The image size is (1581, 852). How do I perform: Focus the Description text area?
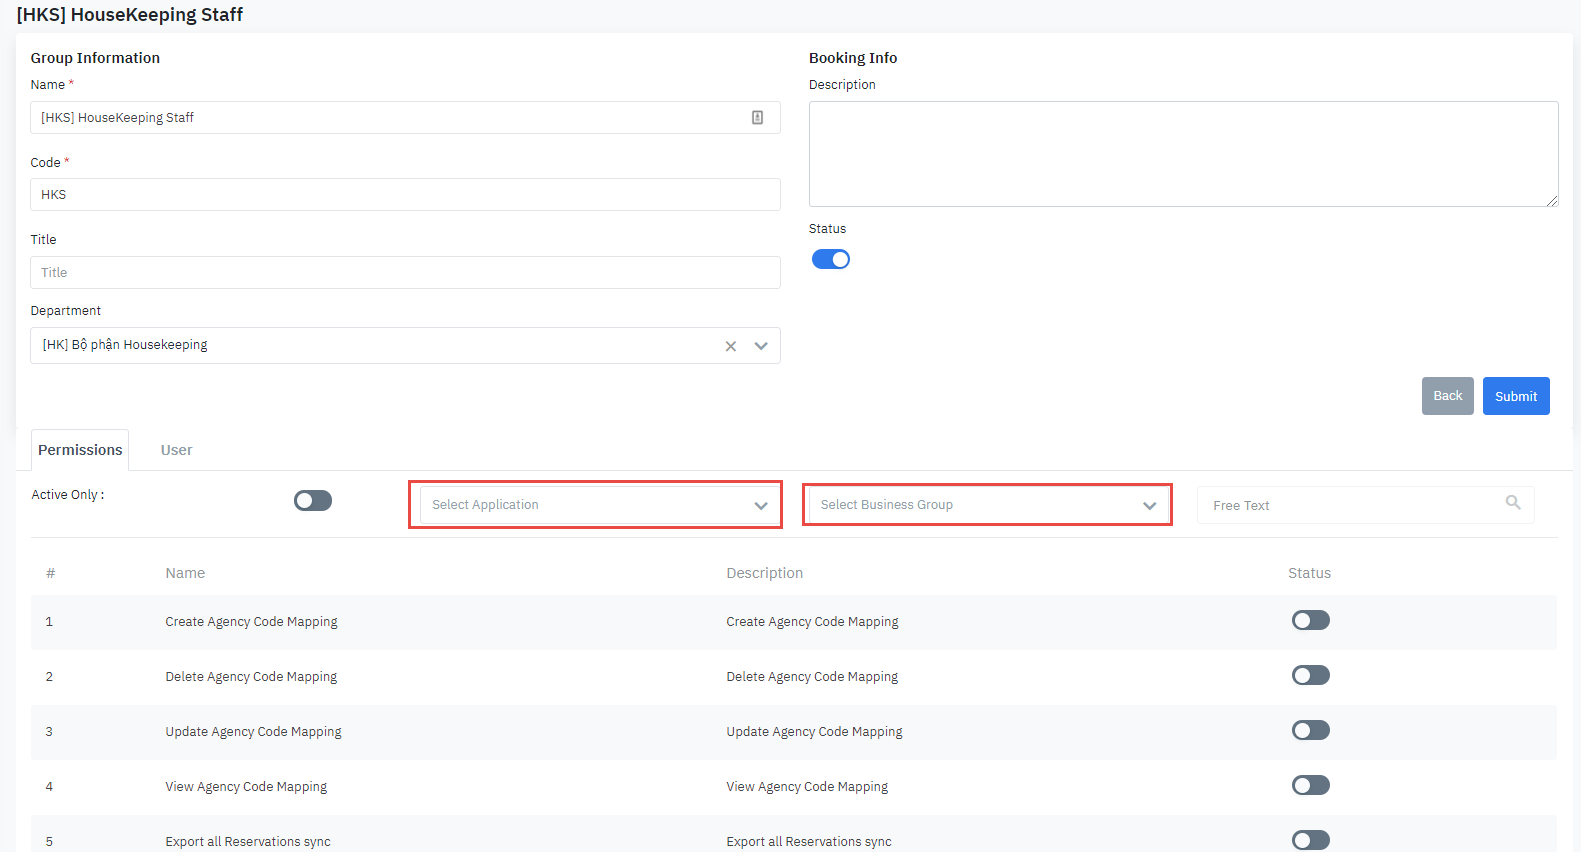point(1183,154)
